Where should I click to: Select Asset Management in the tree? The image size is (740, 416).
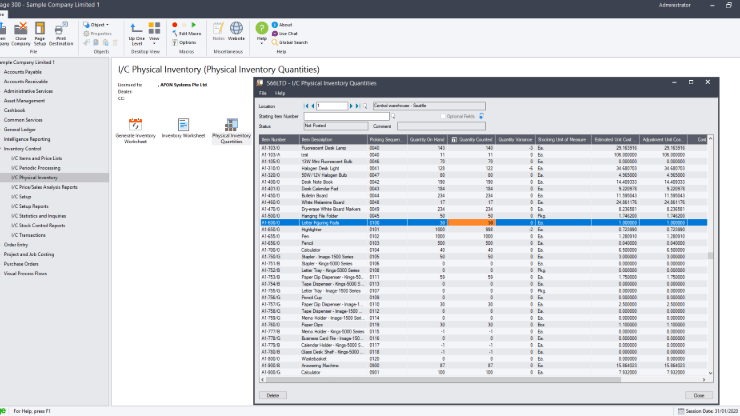pos(24,101)
